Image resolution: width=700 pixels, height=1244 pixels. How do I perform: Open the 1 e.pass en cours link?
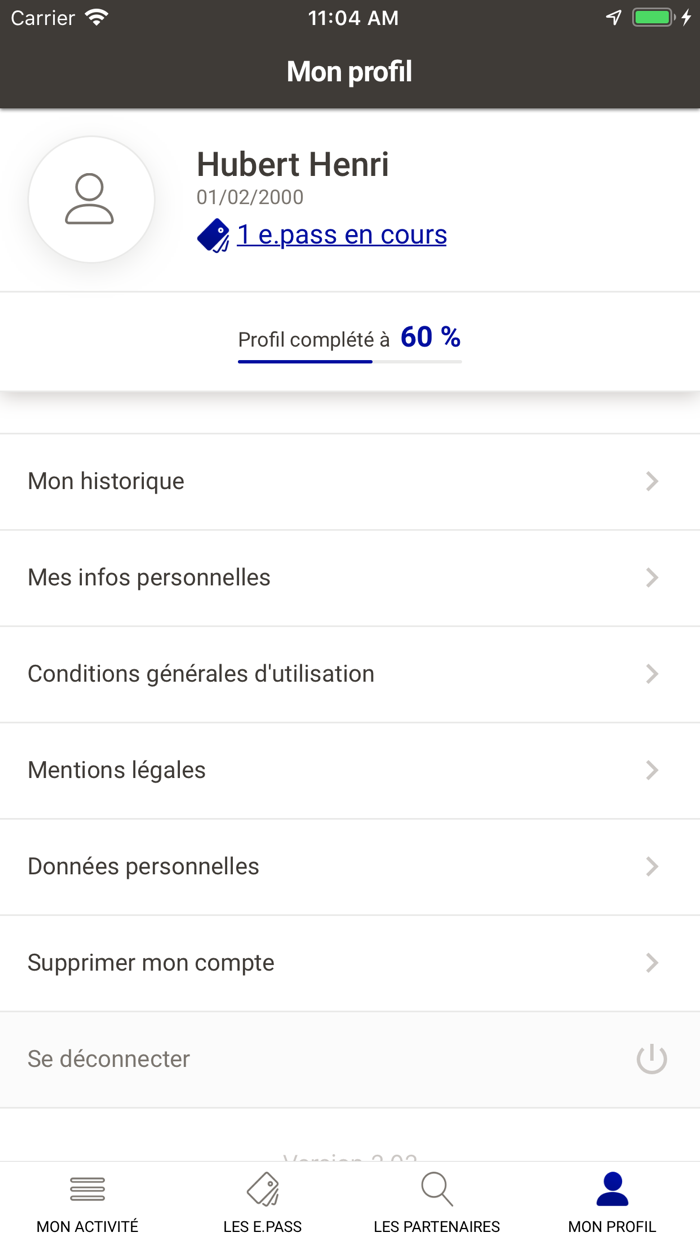tap(341, 235)
